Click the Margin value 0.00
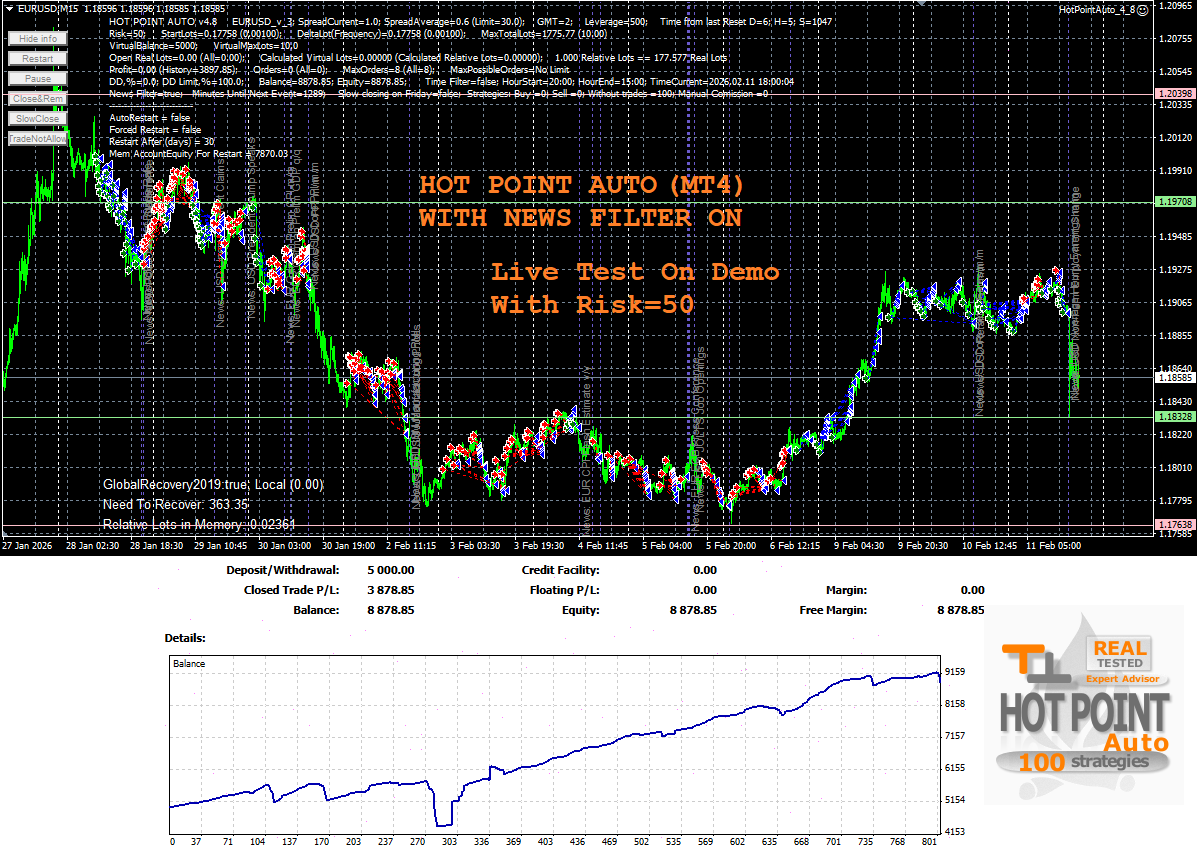 [x=973, y=590]
